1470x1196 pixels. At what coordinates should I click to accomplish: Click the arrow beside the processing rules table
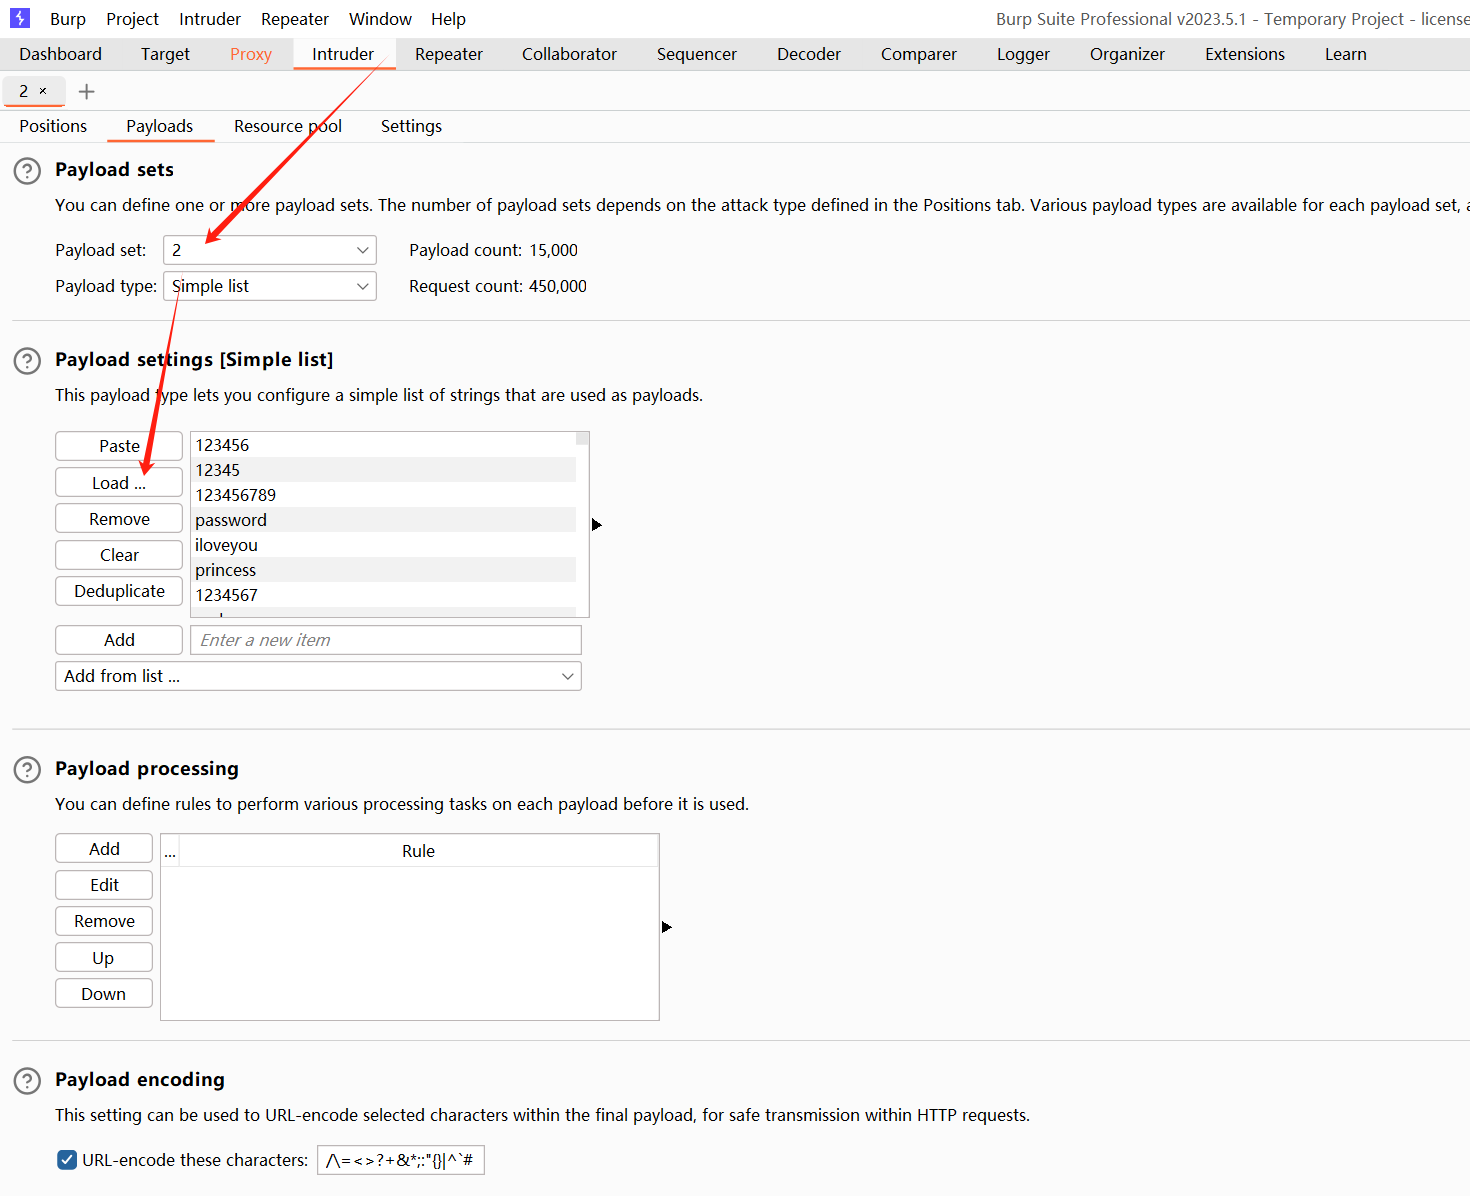point(667,927)
